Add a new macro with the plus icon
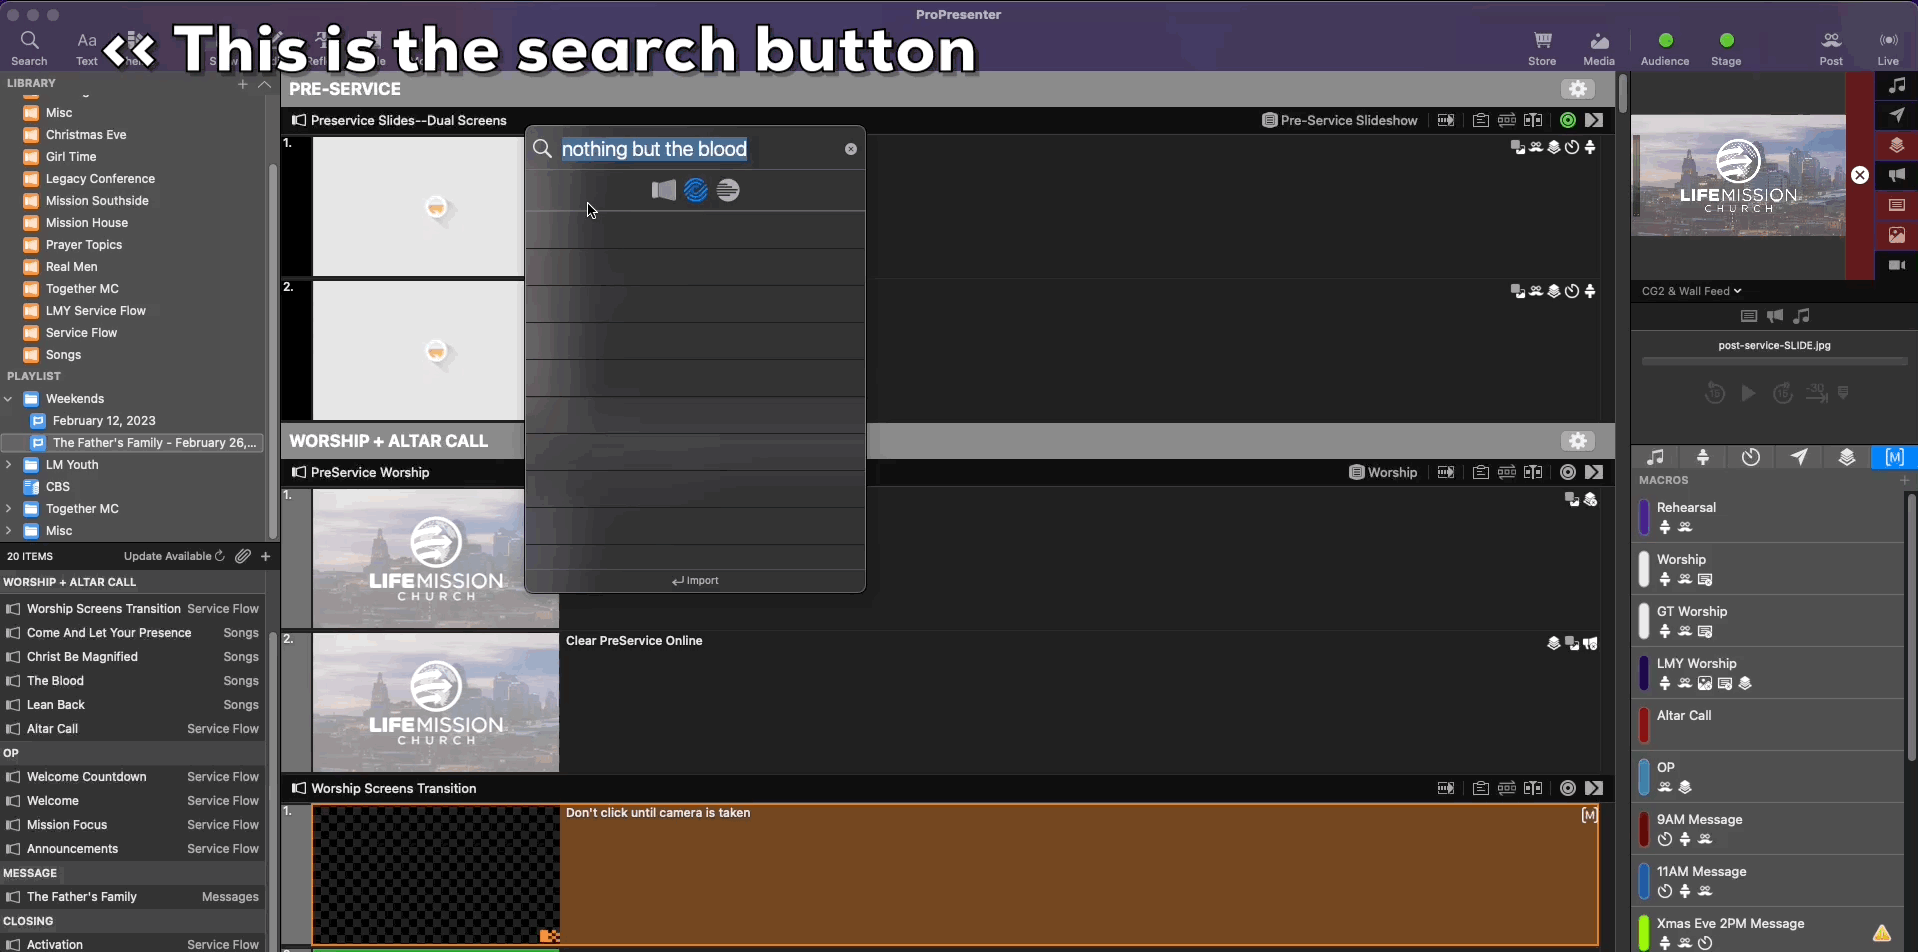 (1904, 481)
